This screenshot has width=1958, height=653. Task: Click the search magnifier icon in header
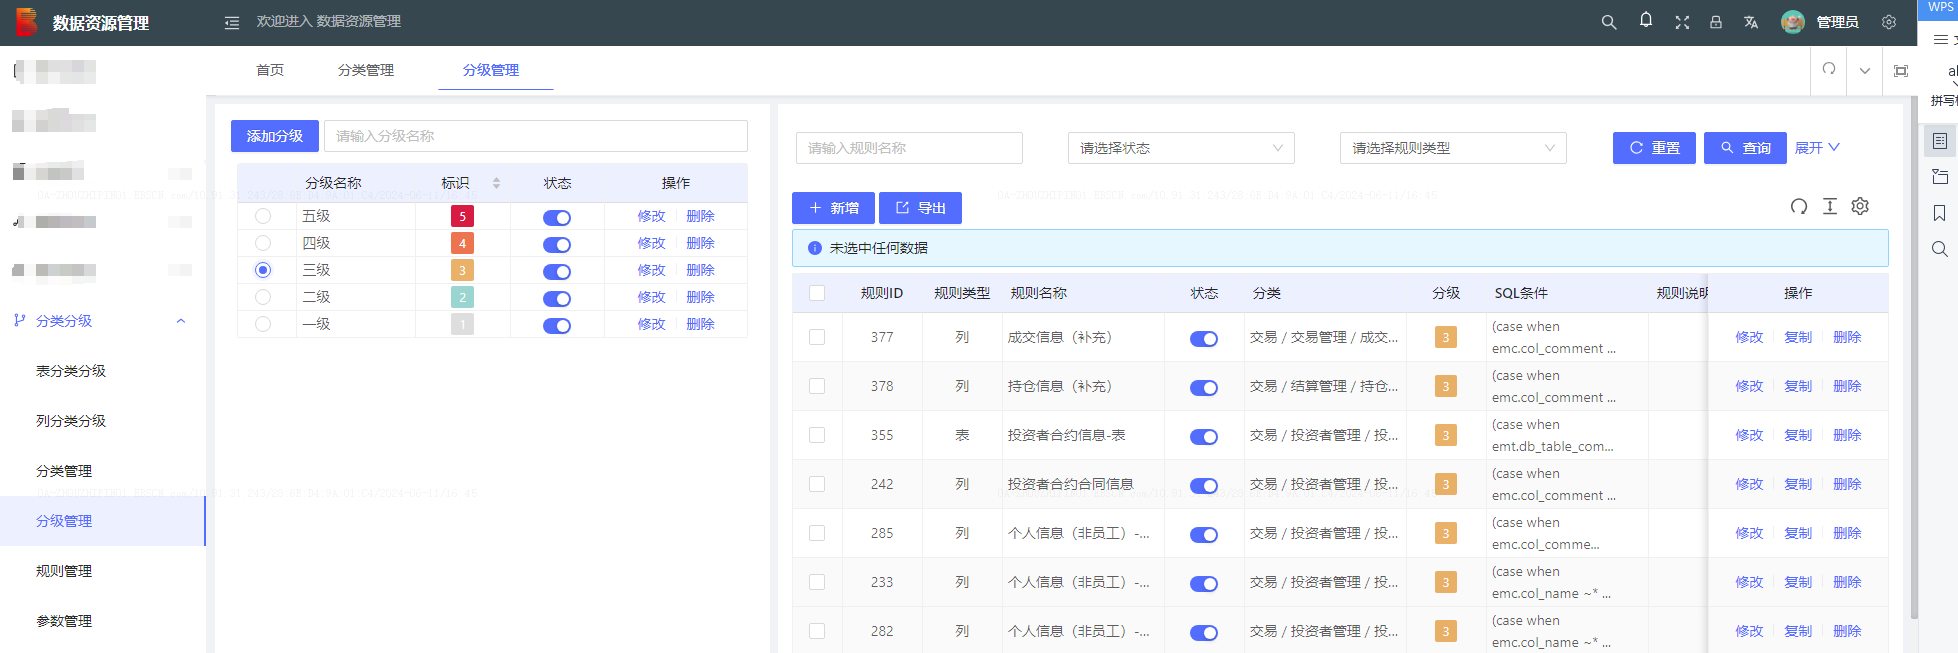(1609, 22)
